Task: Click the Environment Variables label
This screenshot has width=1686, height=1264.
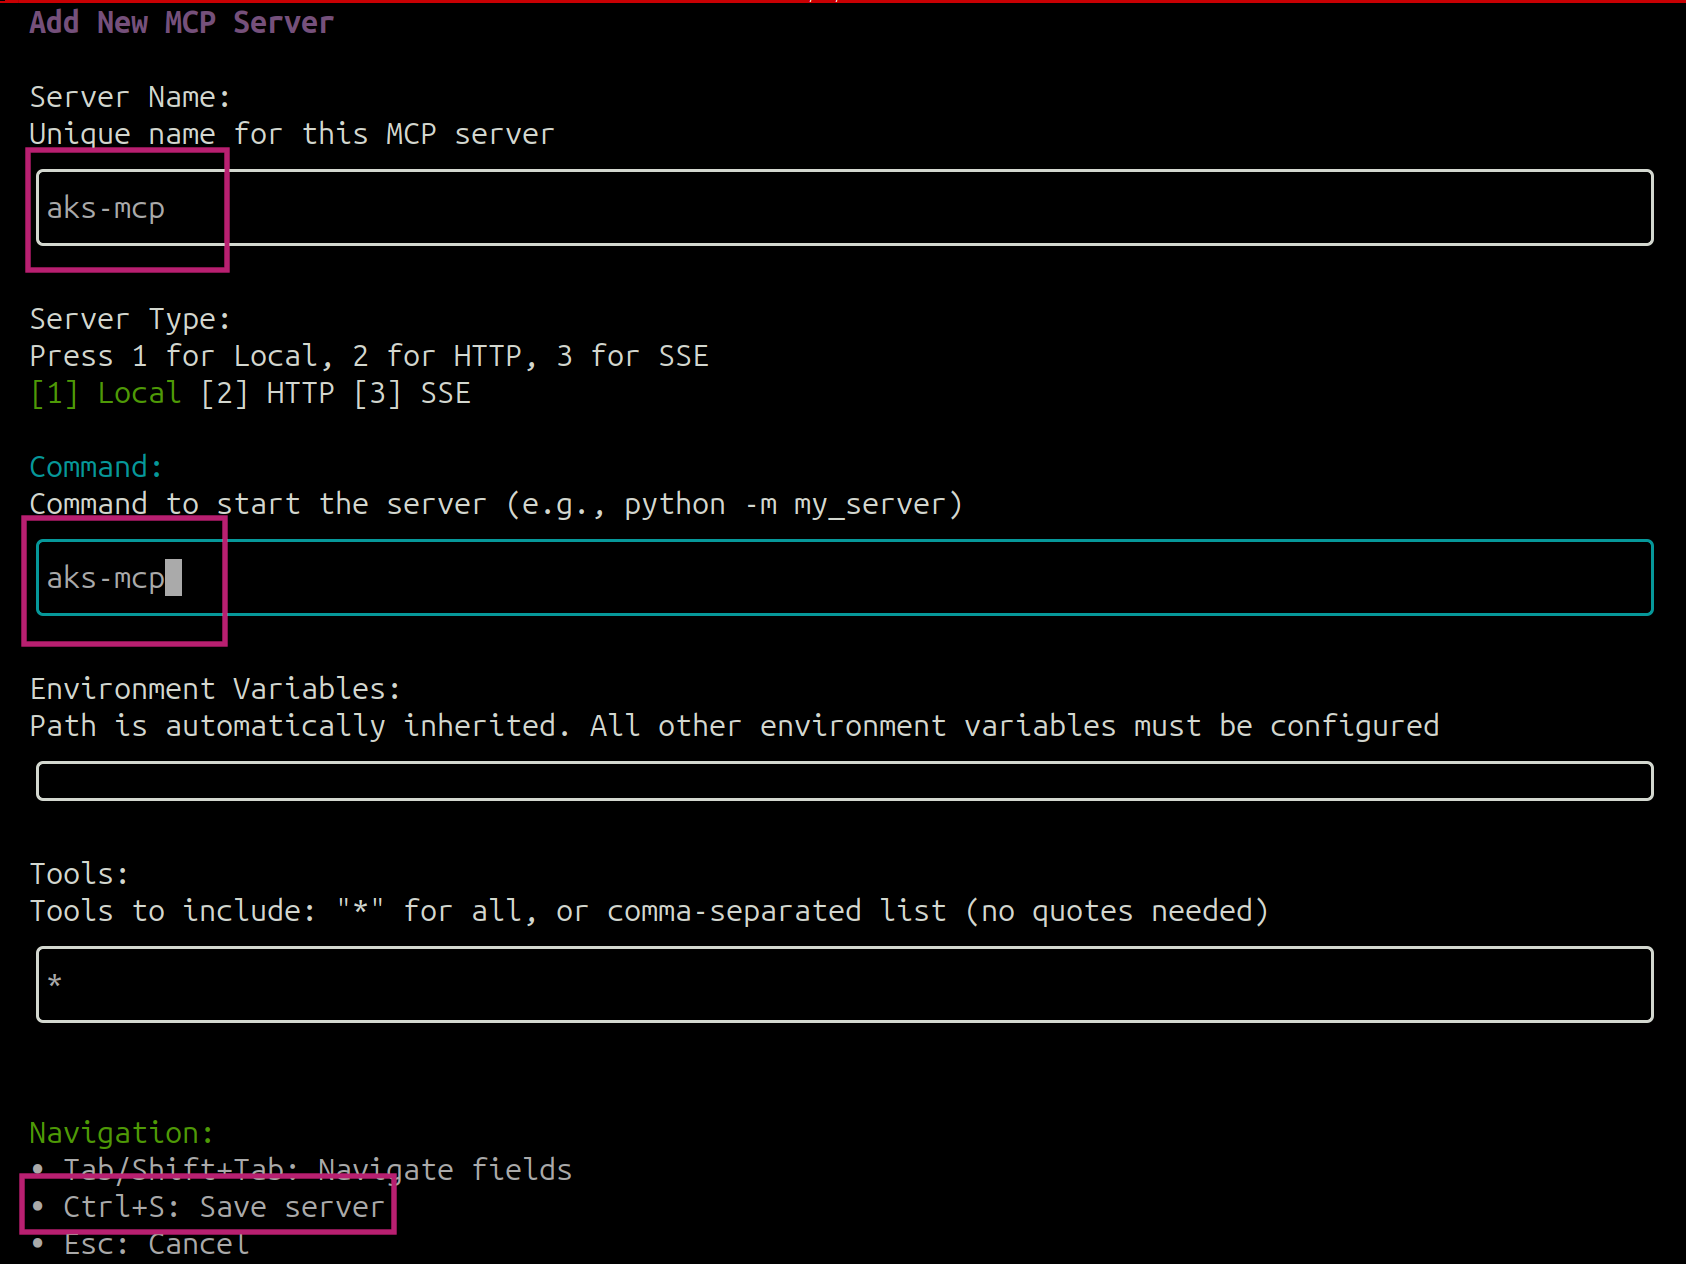Action: coord(215,688)
